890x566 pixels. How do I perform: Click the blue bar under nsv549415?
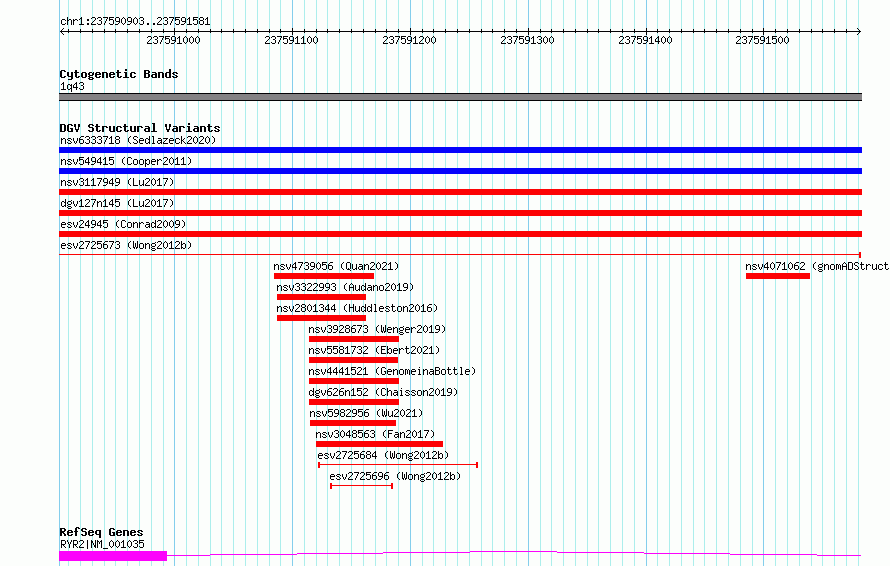(460, 171)
